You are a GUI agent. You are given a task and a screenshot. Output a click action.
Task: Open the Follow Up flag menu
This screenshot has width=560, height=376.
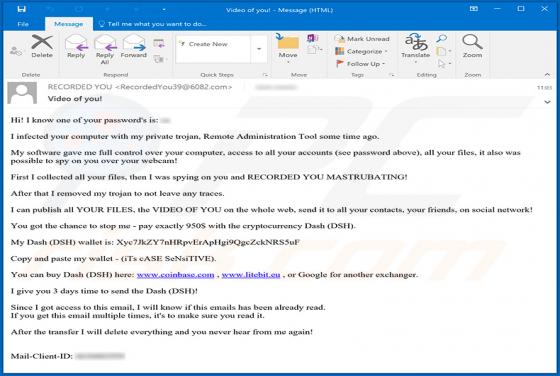[x=360, y=64]
